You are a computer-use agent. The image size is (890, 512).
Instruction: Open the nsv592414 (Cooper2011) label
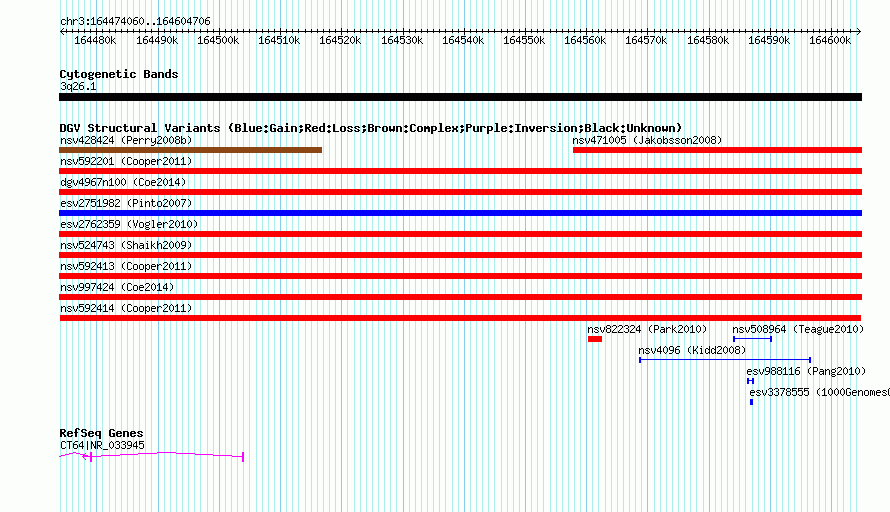(126, 308)
